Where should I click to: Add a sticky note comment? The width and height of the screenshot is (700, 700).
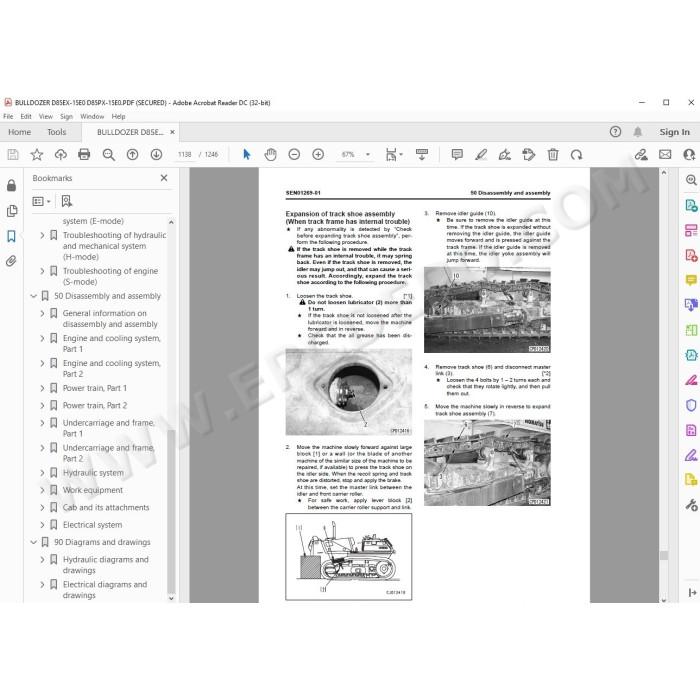pos(457,154)
